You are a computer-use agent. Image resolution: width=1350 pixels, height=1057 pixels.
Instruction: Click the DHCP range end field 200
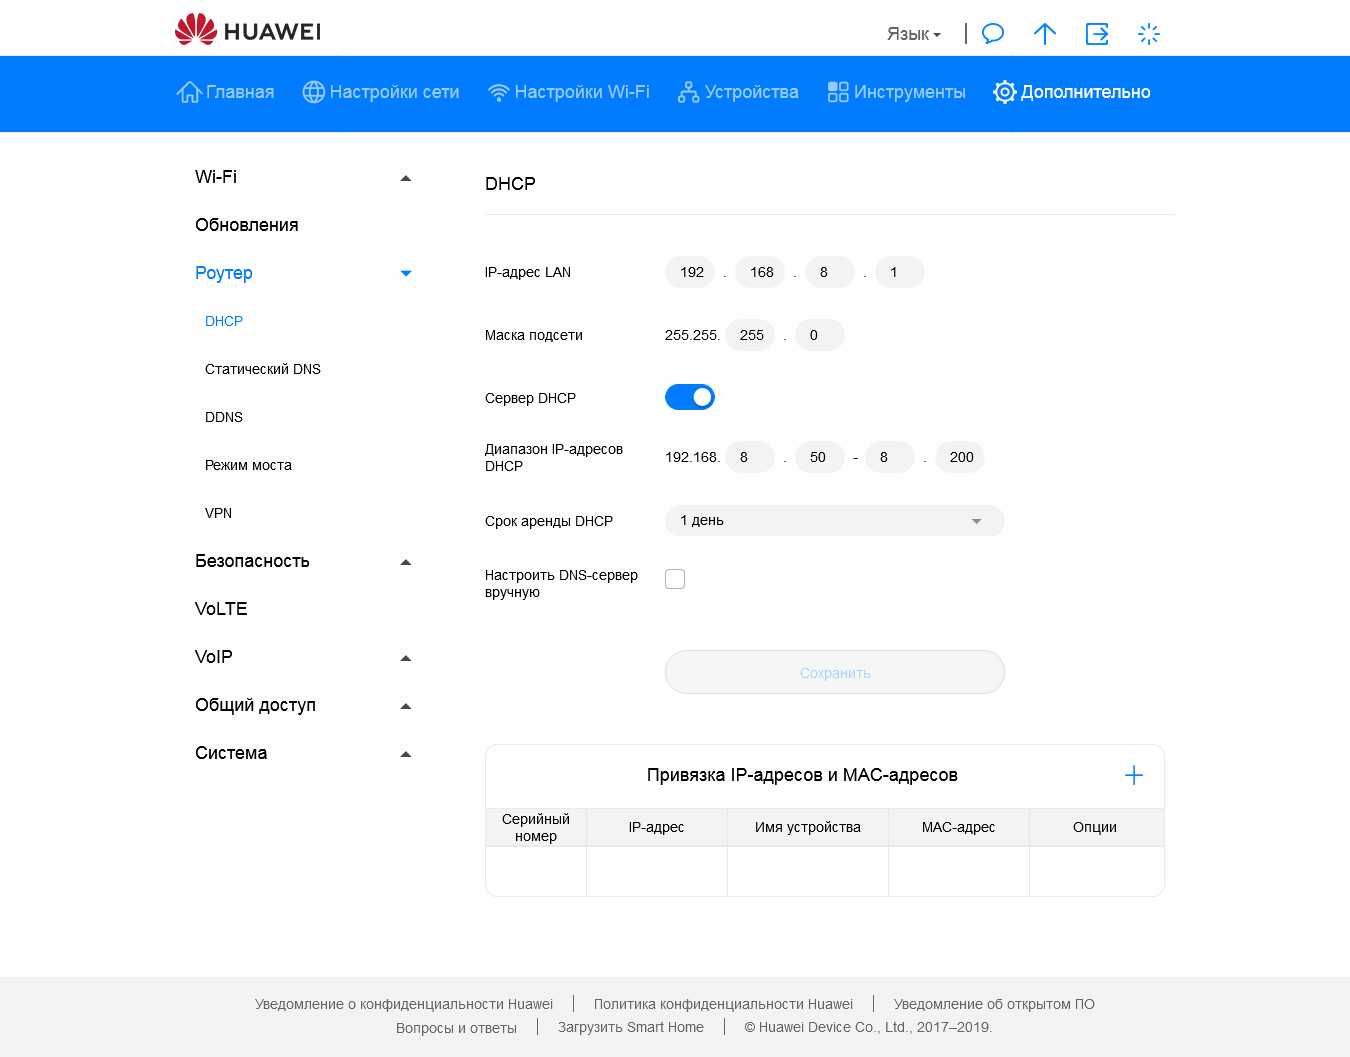point(960,457)
